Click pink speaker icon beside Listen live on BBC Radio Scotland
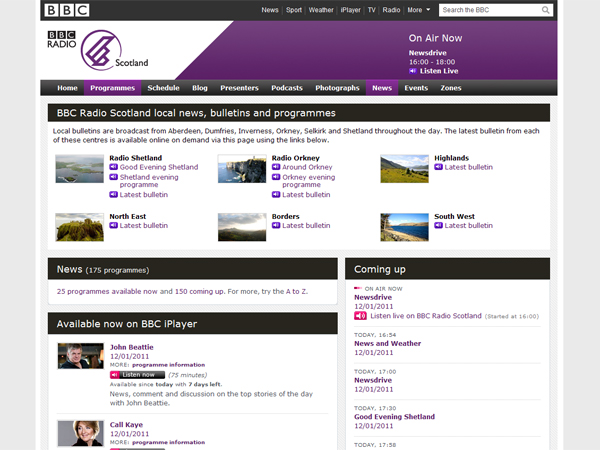This screenshot has height=450, width=600. 360,316
